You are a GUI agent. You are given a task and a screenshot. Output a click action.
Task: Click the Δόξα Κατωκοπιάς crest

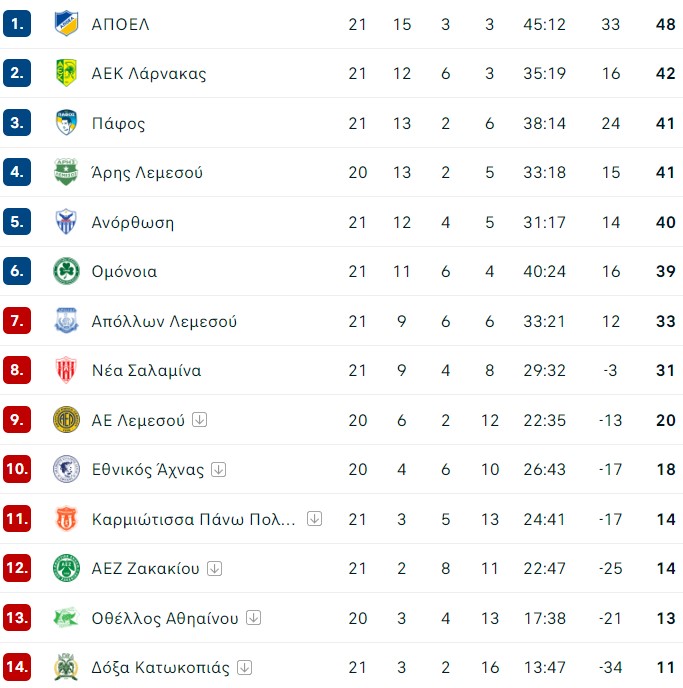(x=66, y=667)
